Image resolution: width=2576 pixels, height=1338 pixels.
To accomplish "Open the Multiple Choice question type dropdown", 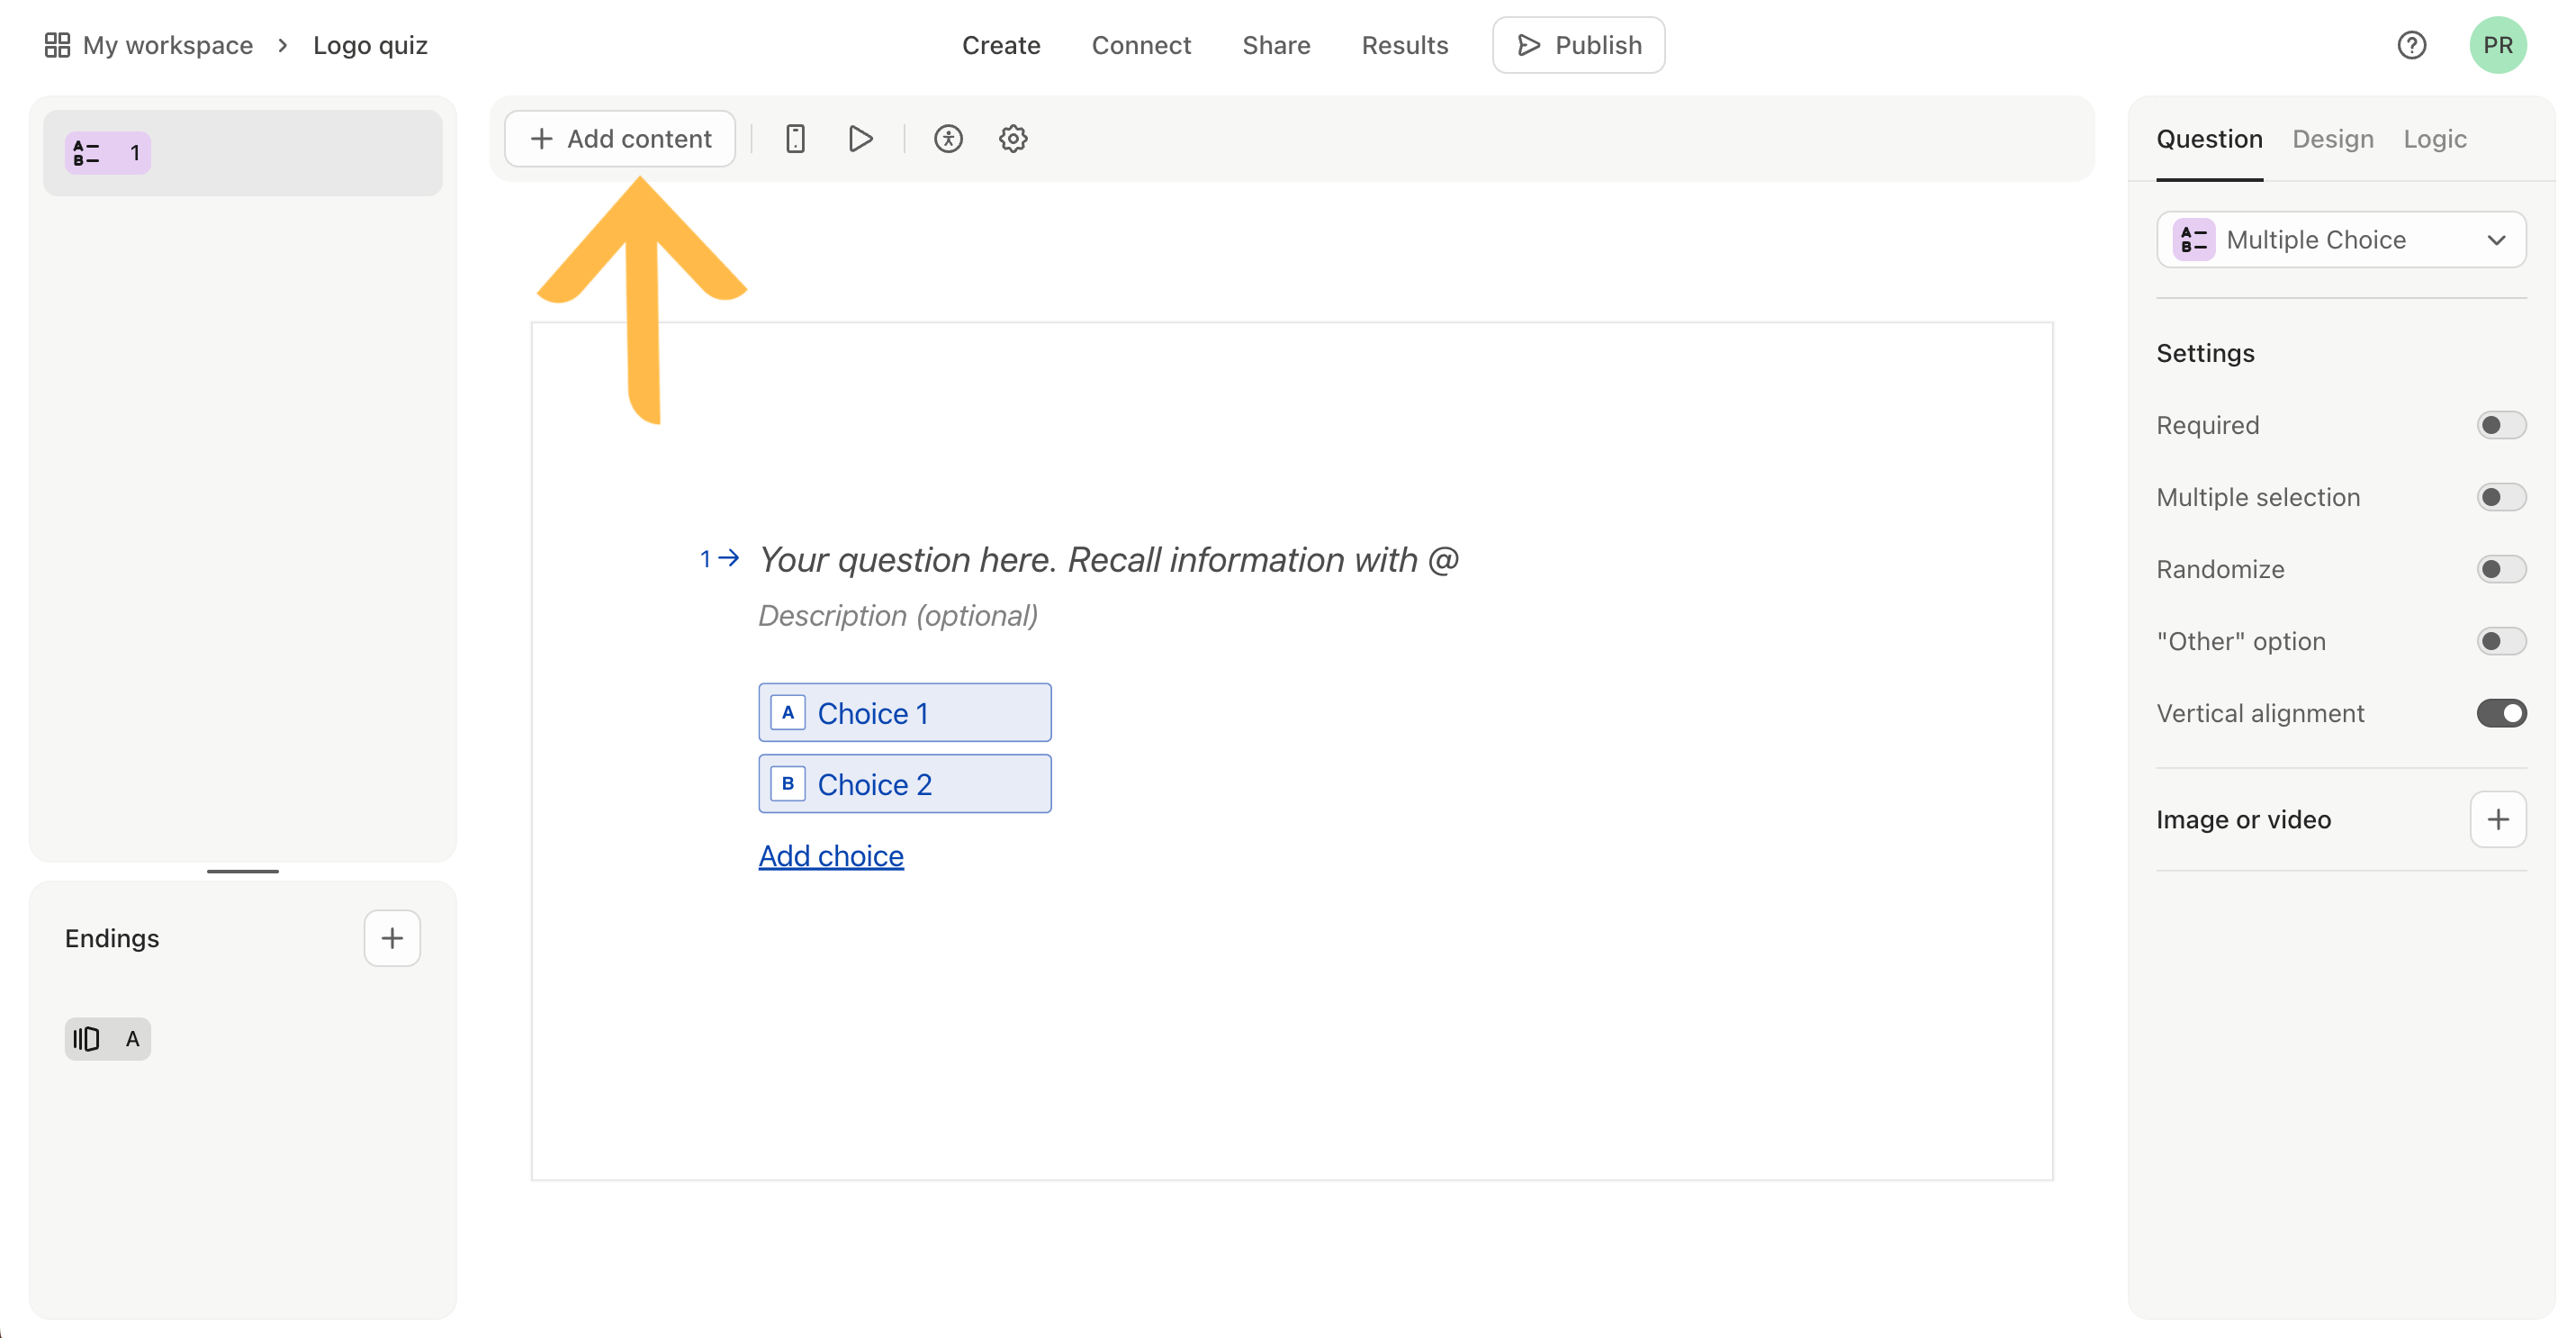I will (x=2341, y=239).
